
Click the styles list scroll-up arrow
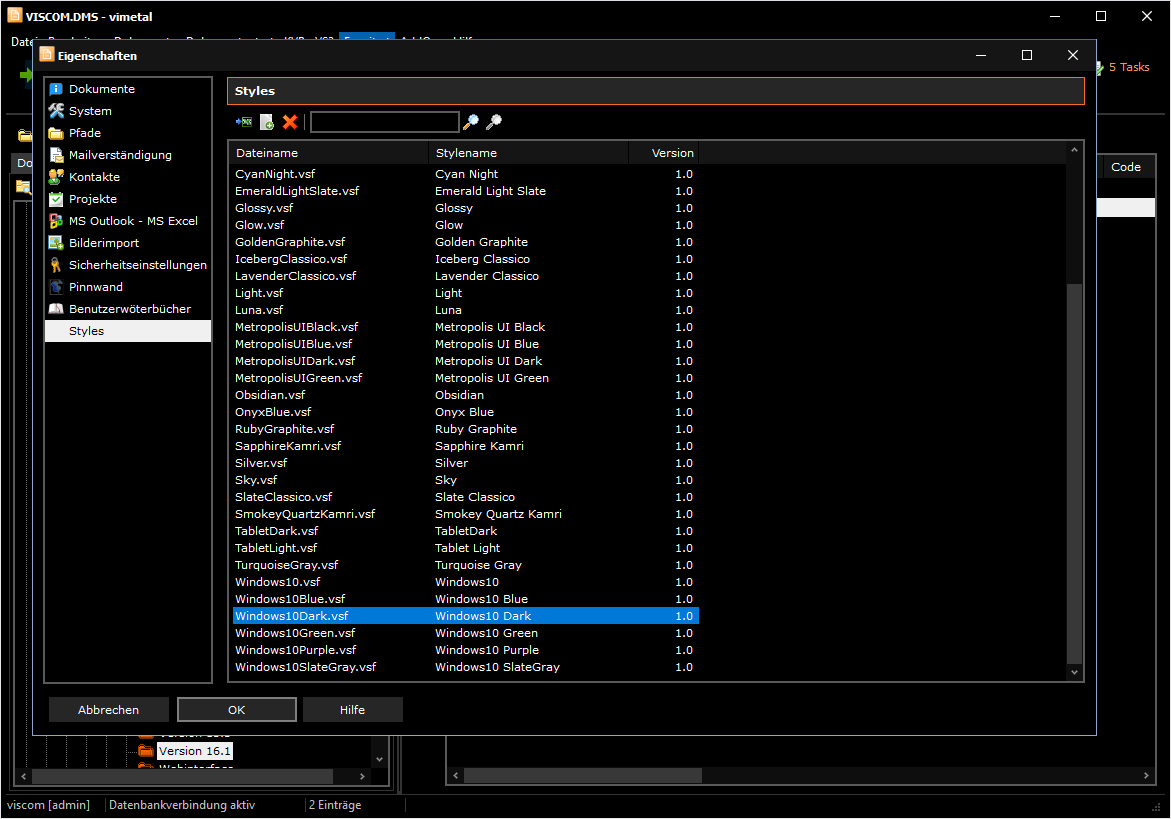click(x=1075, y=150)
